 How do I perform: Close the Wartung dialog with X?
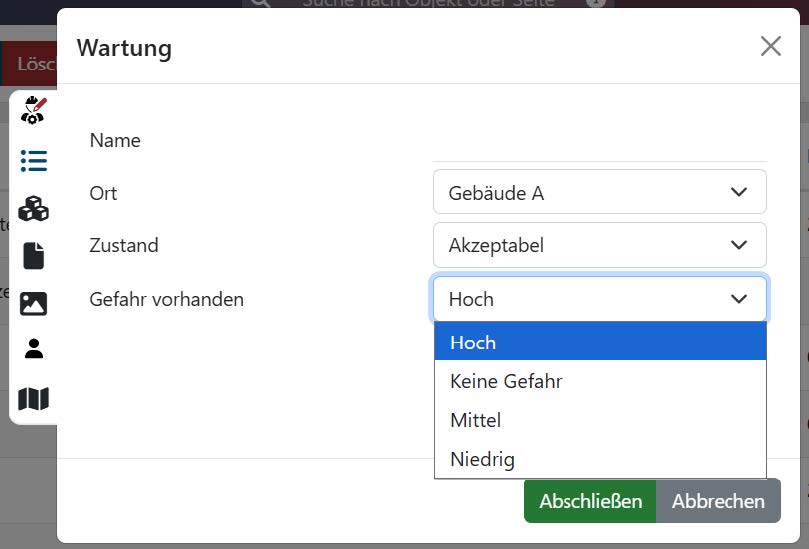tap(770, 46)
